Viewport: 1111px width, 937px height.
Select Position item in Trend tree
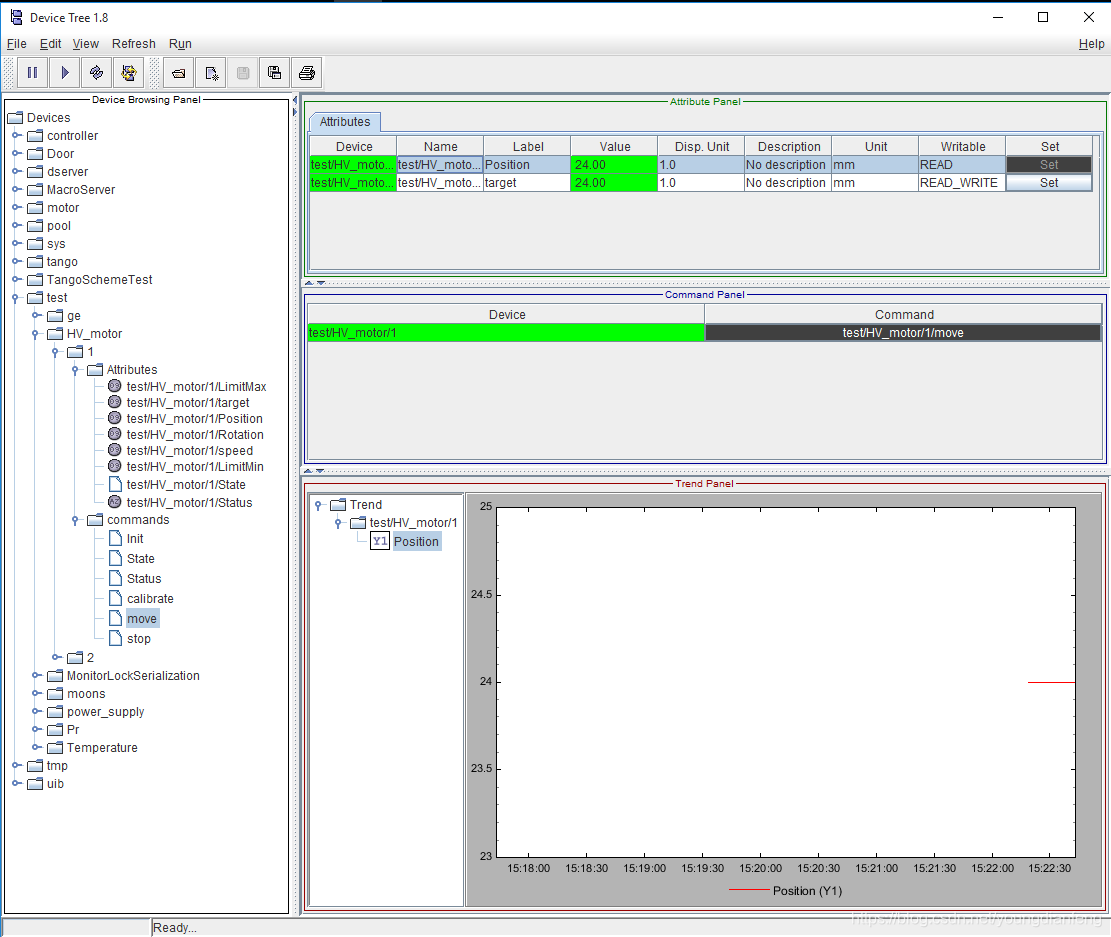point(417,542)
